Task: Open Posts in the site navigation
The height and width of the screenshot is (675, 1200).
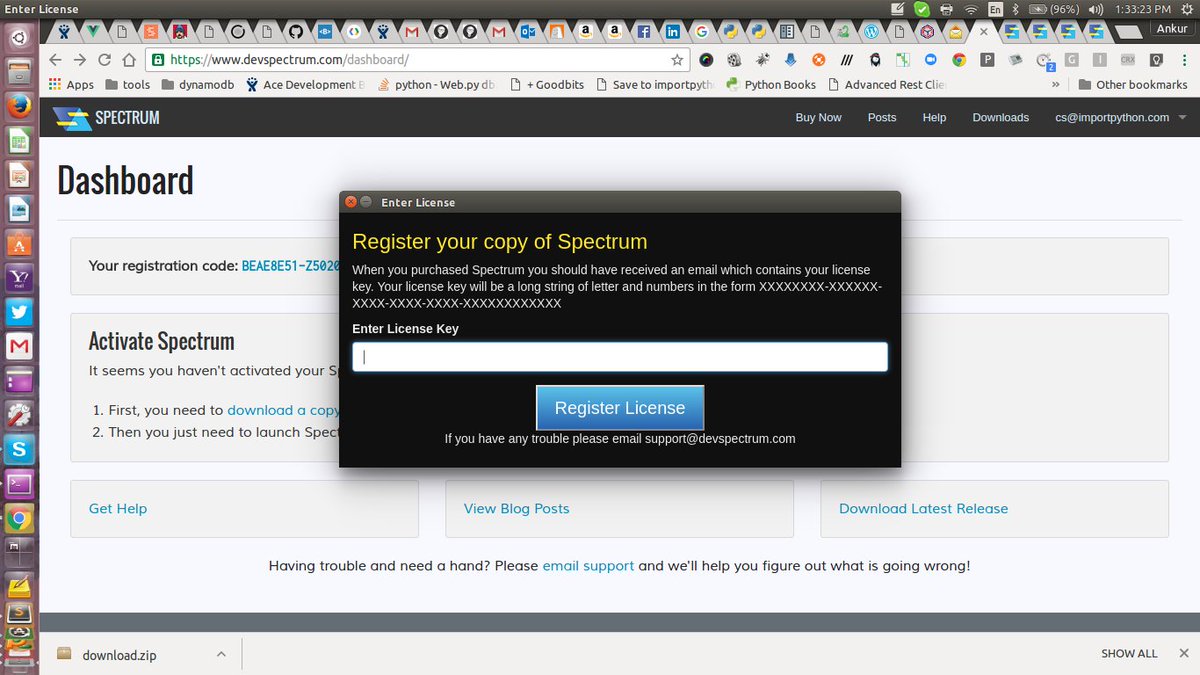Action: 882,117
